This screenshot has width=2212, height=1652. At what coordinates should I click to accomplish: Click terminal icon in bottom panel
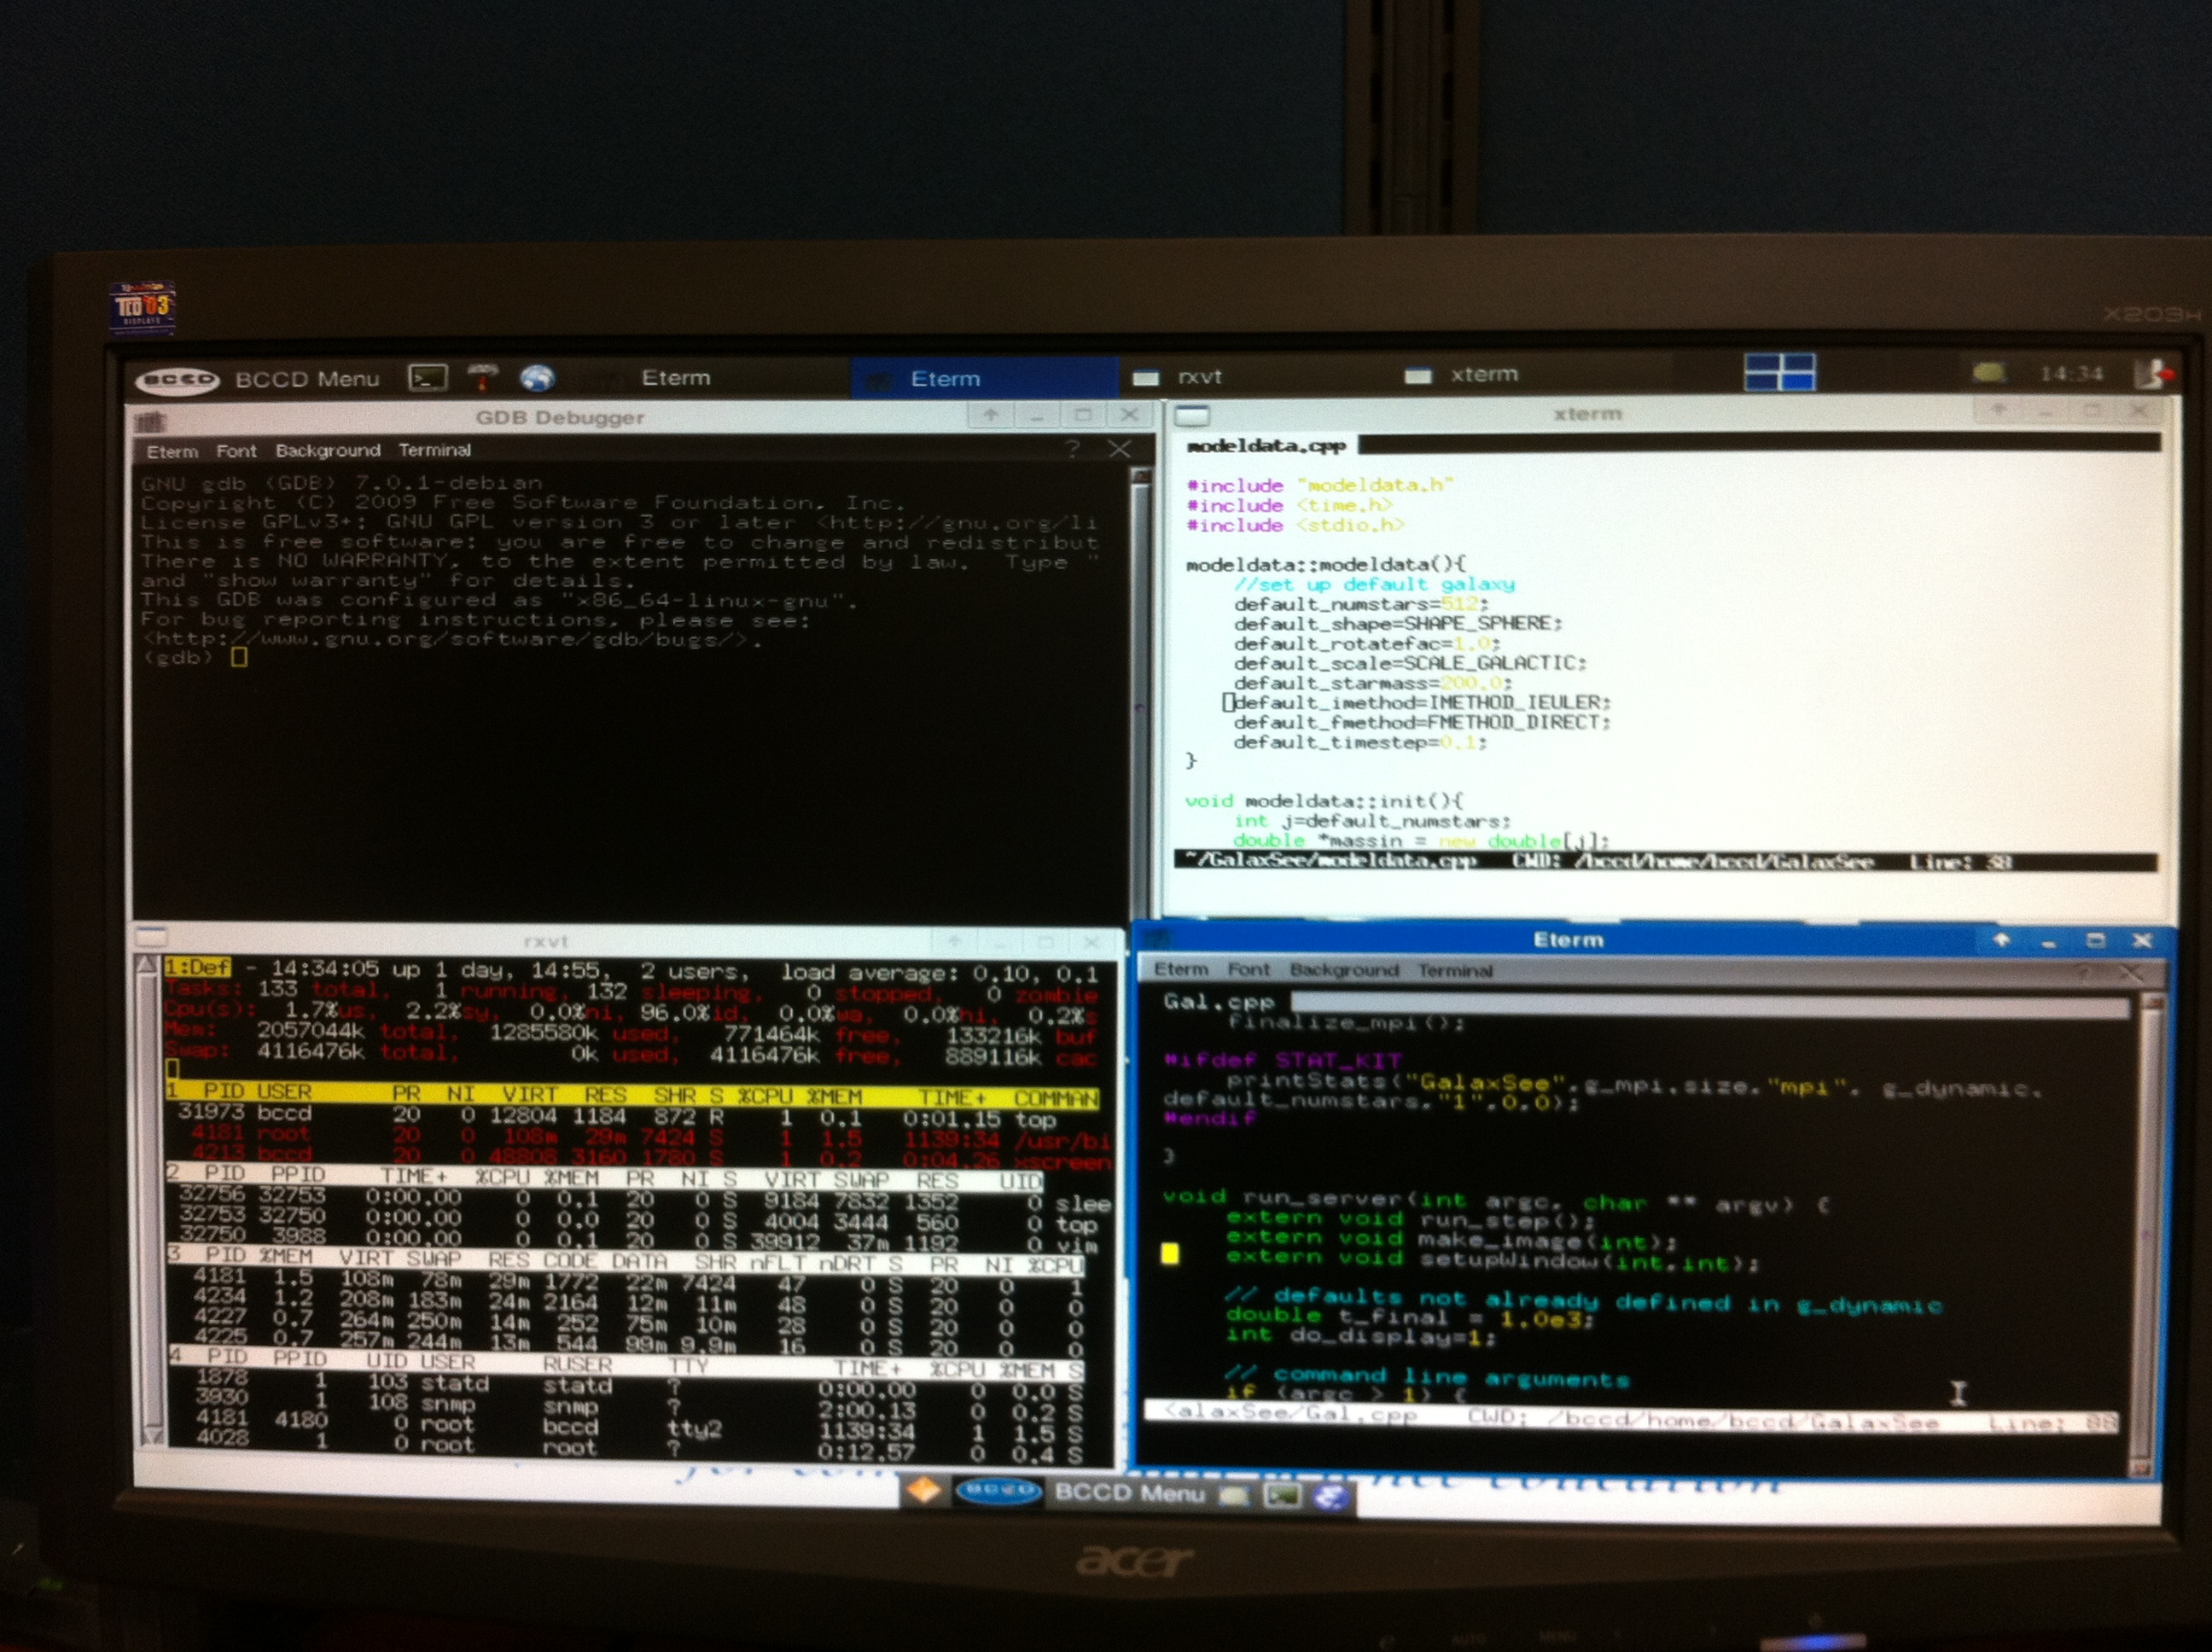click(x=1282, y=1495)
